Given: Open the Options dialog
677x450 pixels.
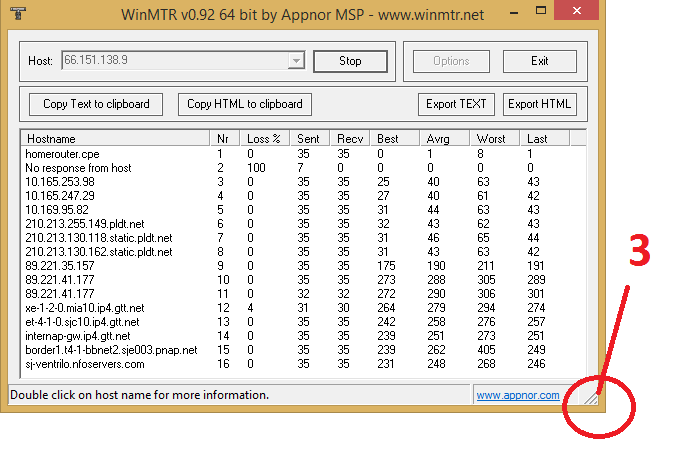Looking at the screenshot, I should click(451, 61).
